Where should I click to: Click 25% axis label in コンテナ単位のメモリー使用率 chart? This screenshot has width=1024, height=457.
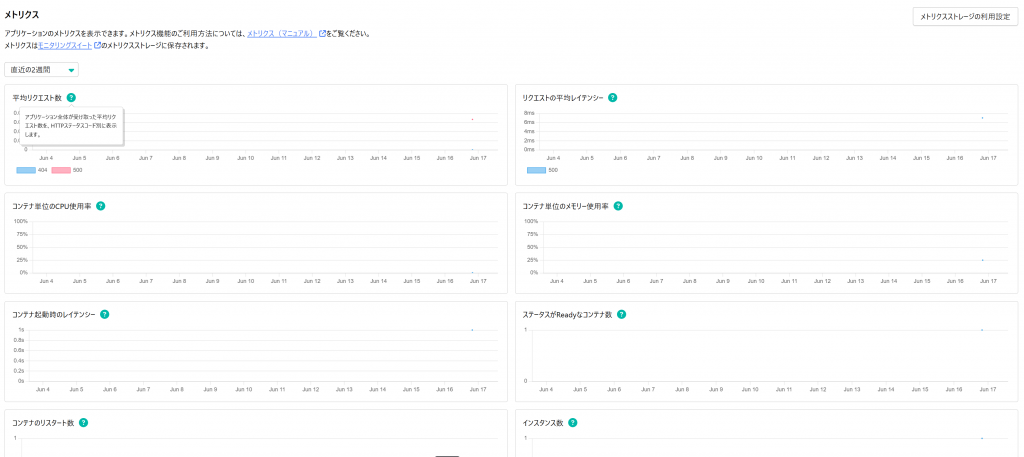click(532, 259)
